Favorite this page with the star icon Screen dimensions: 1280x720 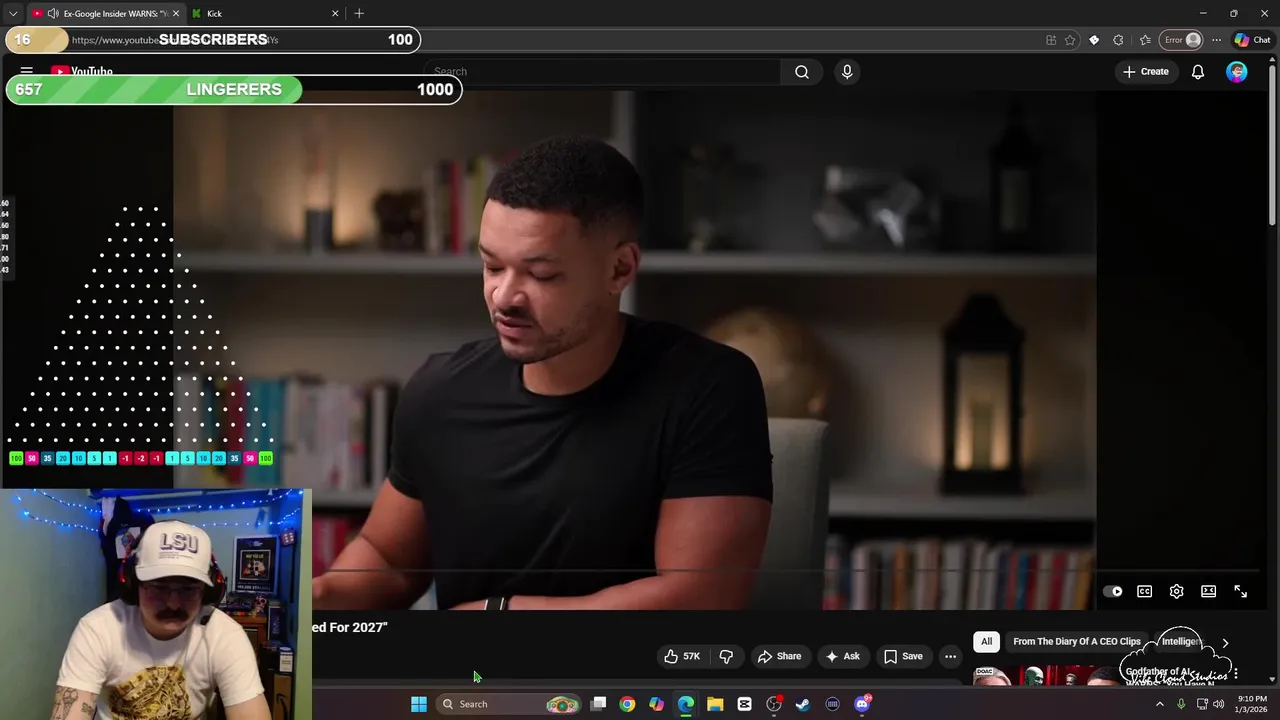pyautogui.click(x=1070, y=40)
